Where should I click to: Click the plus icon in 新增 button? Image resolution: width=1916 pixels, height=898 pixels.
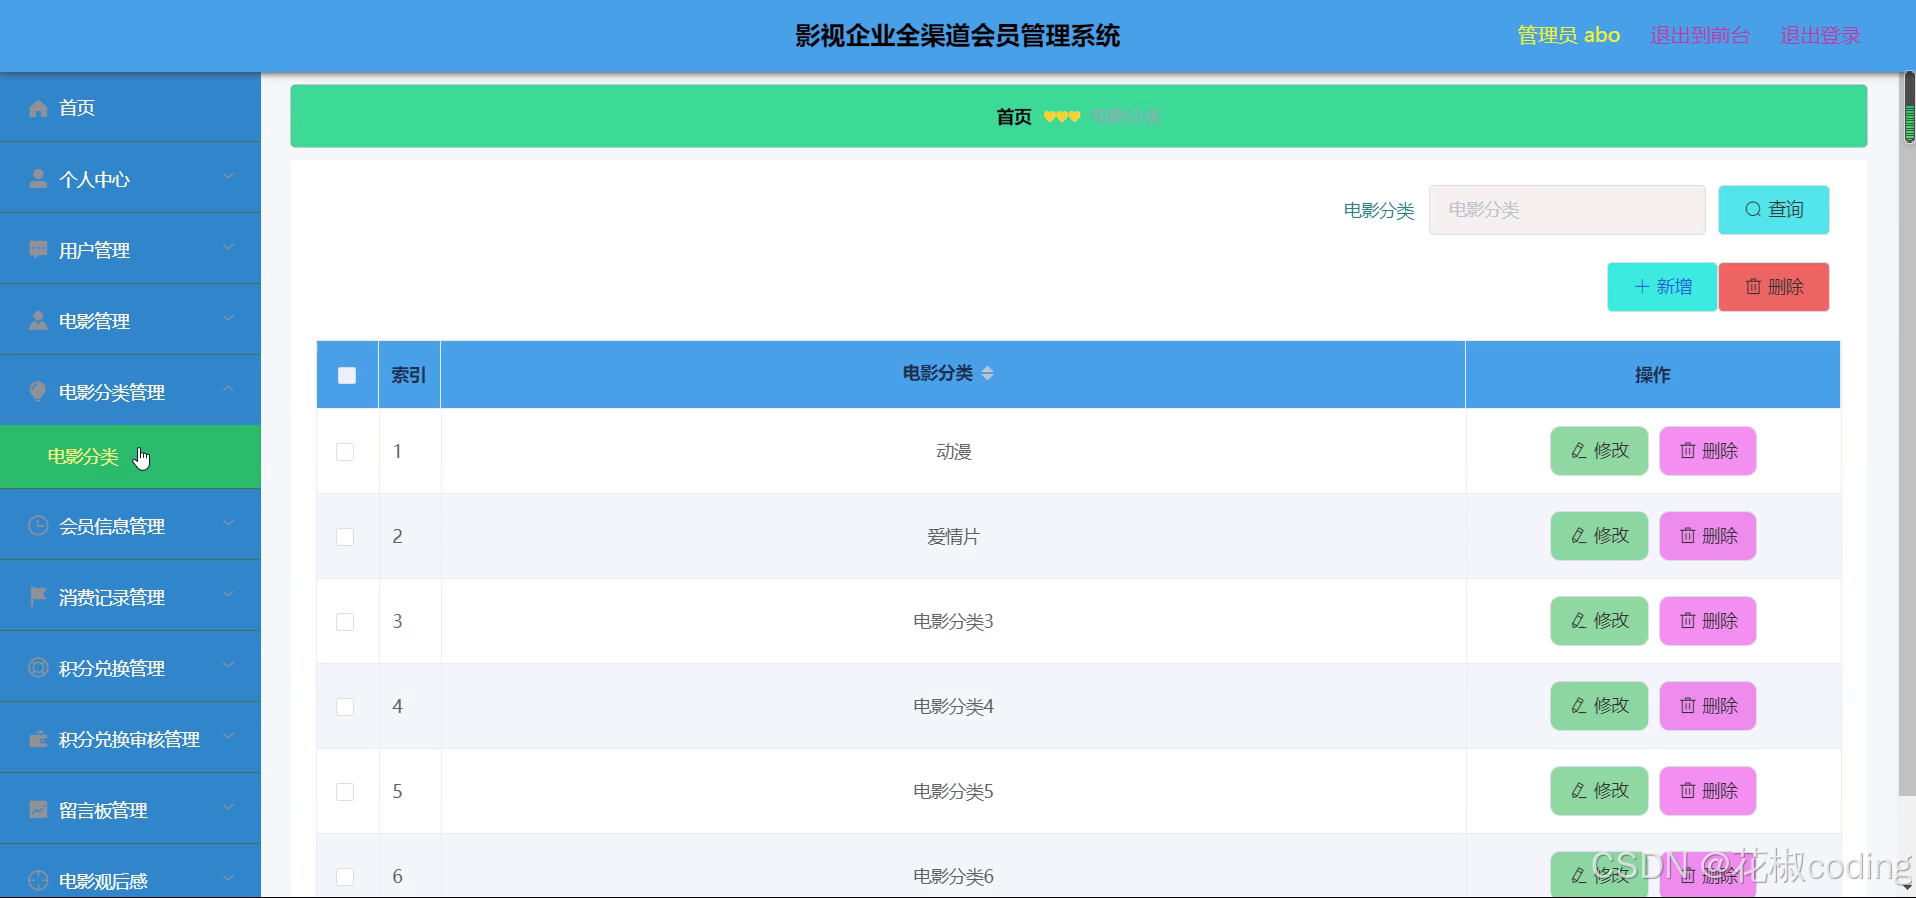coord(1642,287)
